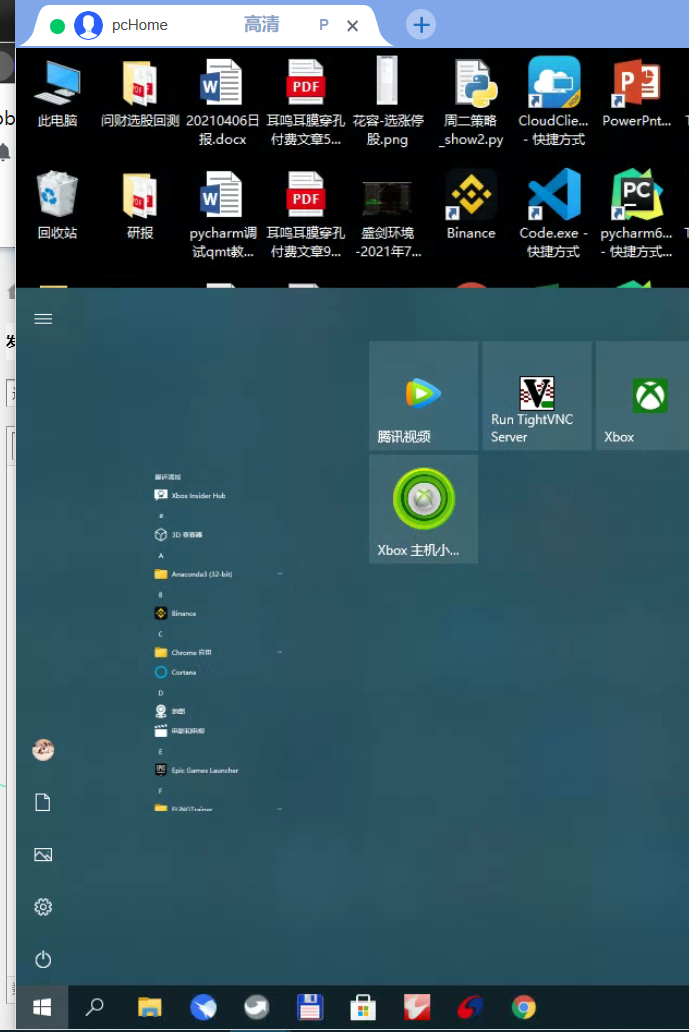This screenshot has height=1032, width=689.
Task: Open the 周二策略_show2.py Python file
Action: [472, 101]
